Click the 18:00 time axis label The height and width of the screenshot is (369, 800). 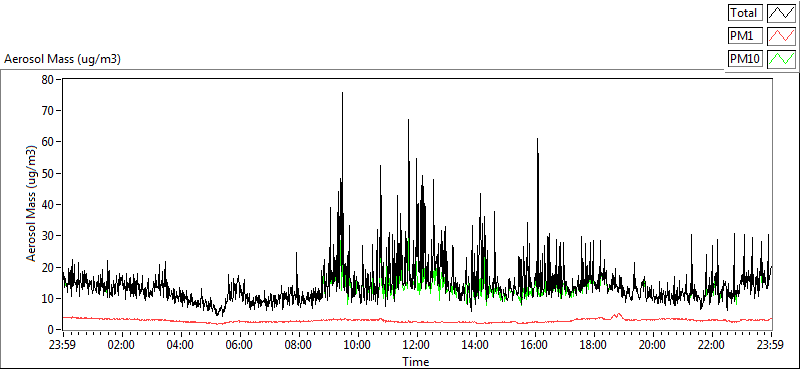click(x=594, y=345)
